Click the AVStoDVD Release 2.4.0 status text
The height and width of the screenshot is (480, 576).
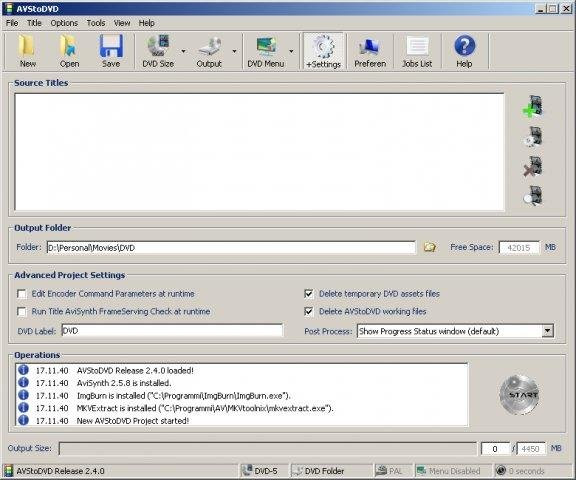61,471
